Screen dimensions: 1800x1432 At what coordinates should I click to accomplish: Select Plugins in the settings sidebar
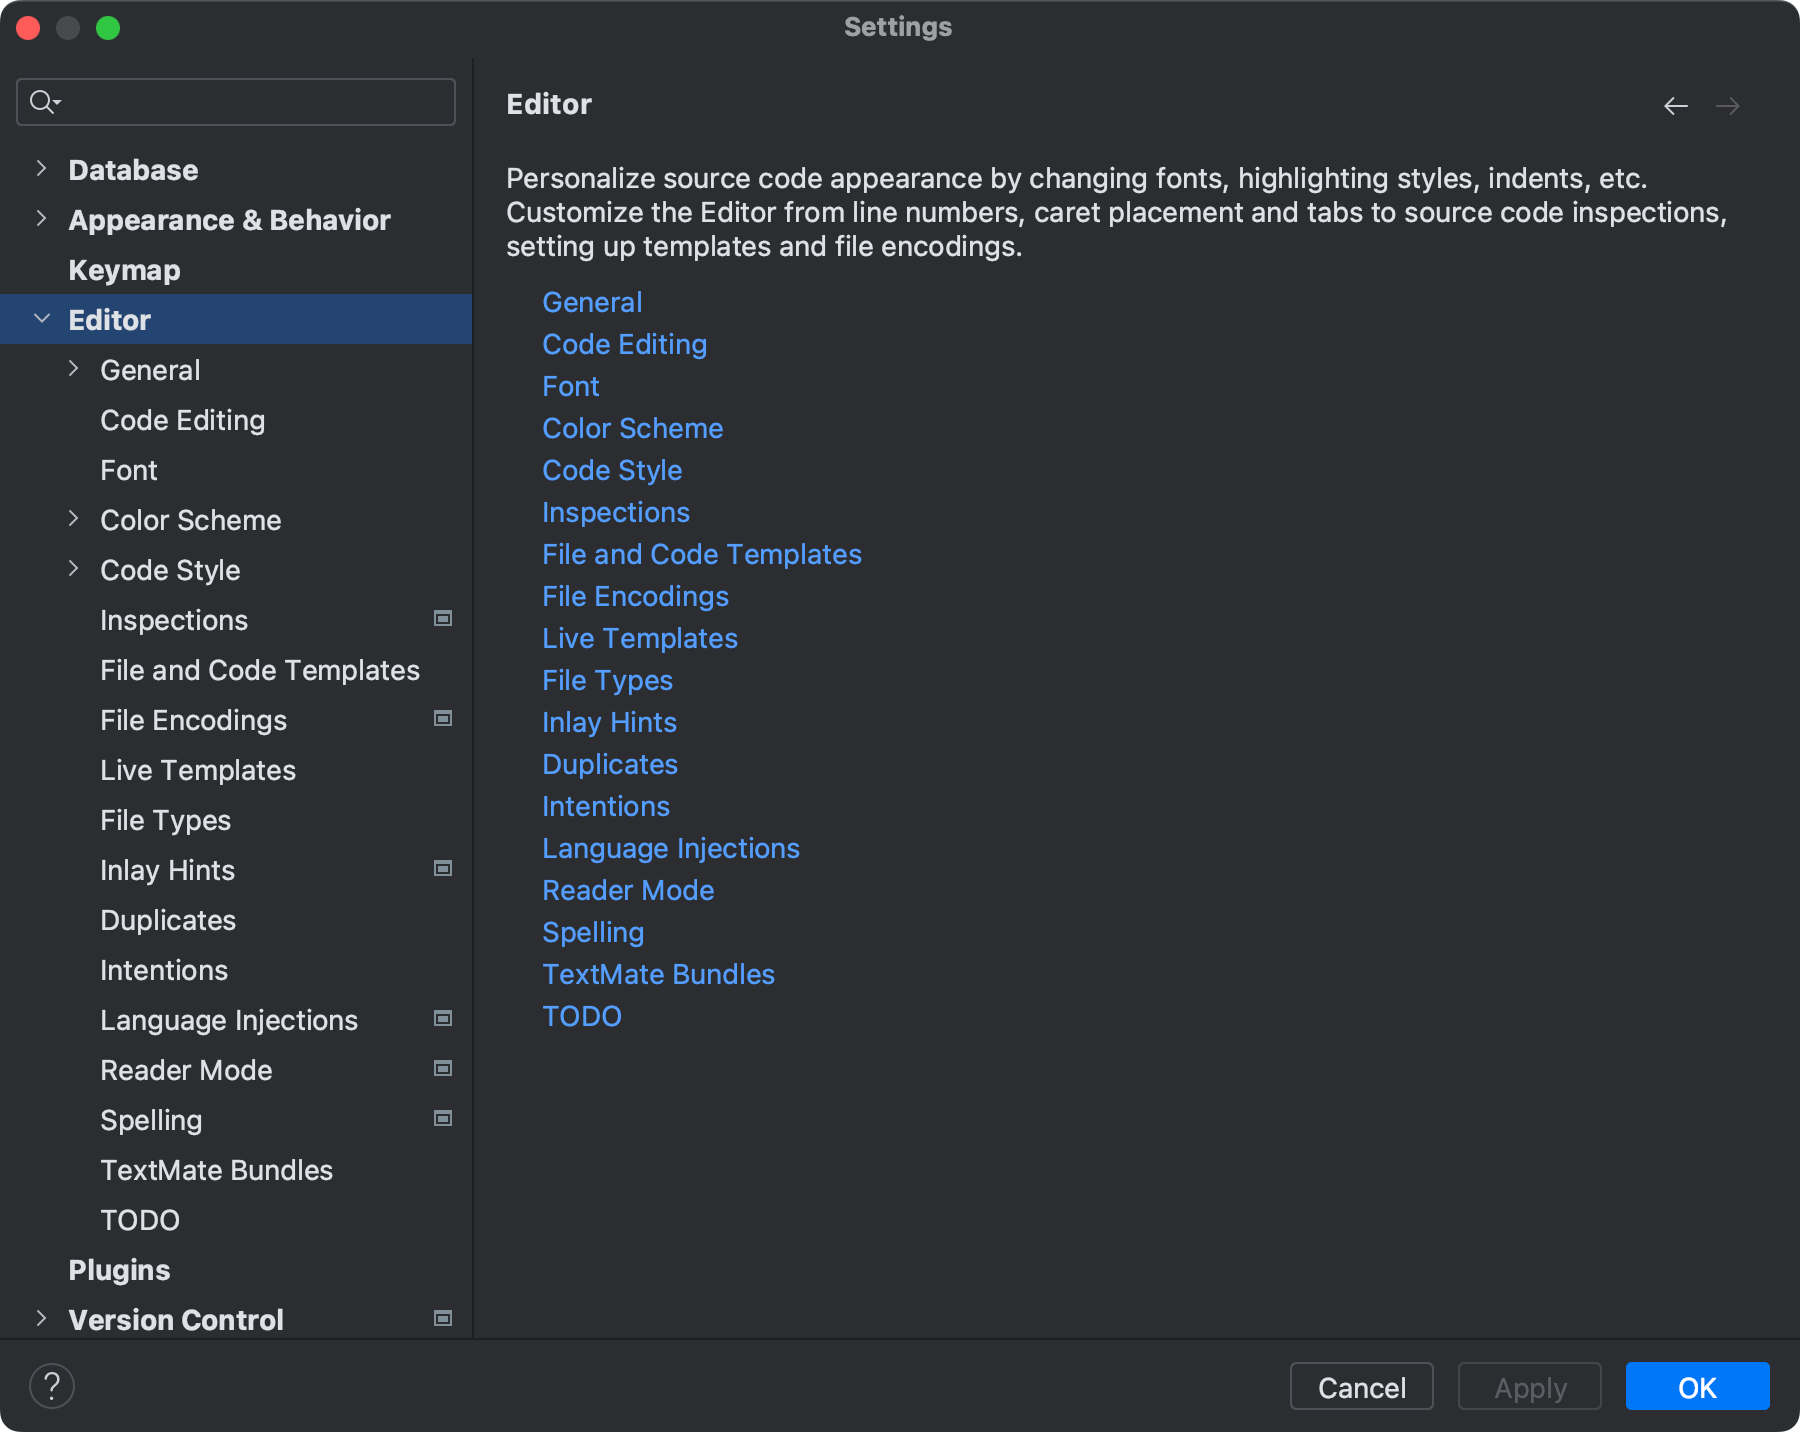pos(118,1269)
